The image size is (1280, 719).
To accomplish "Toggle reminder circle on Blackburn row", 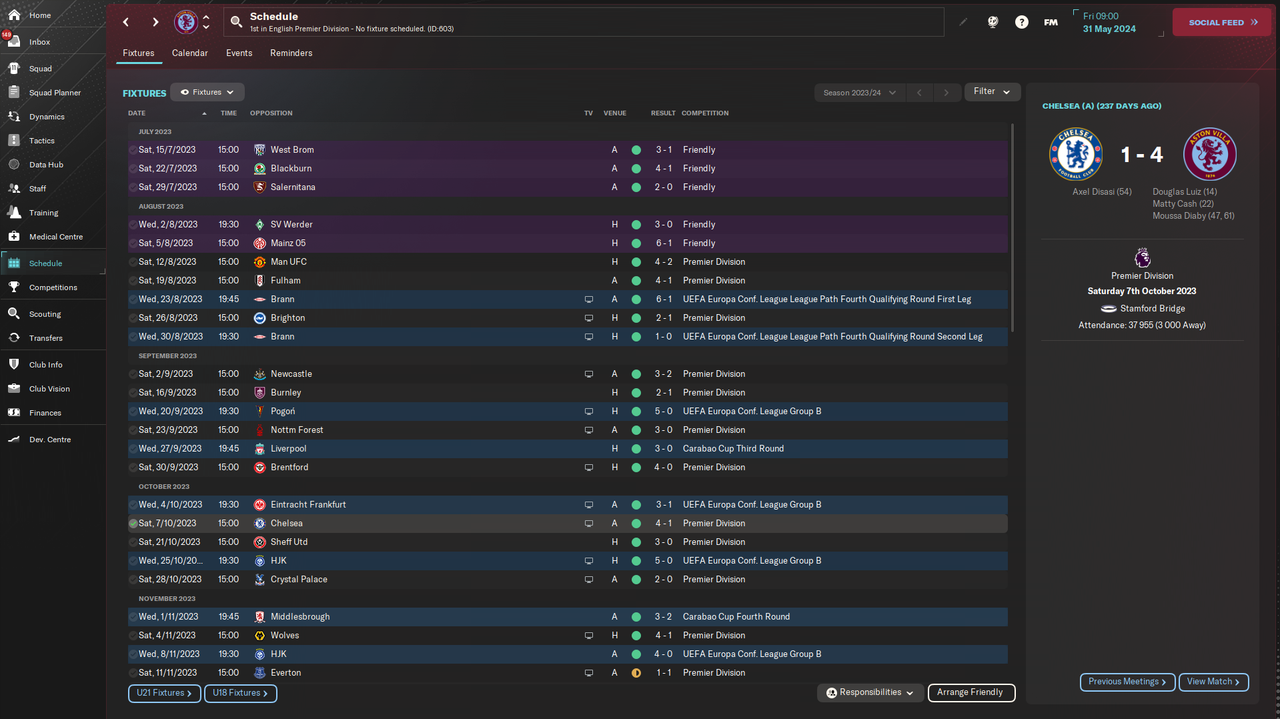I will (x=133, y=169).
